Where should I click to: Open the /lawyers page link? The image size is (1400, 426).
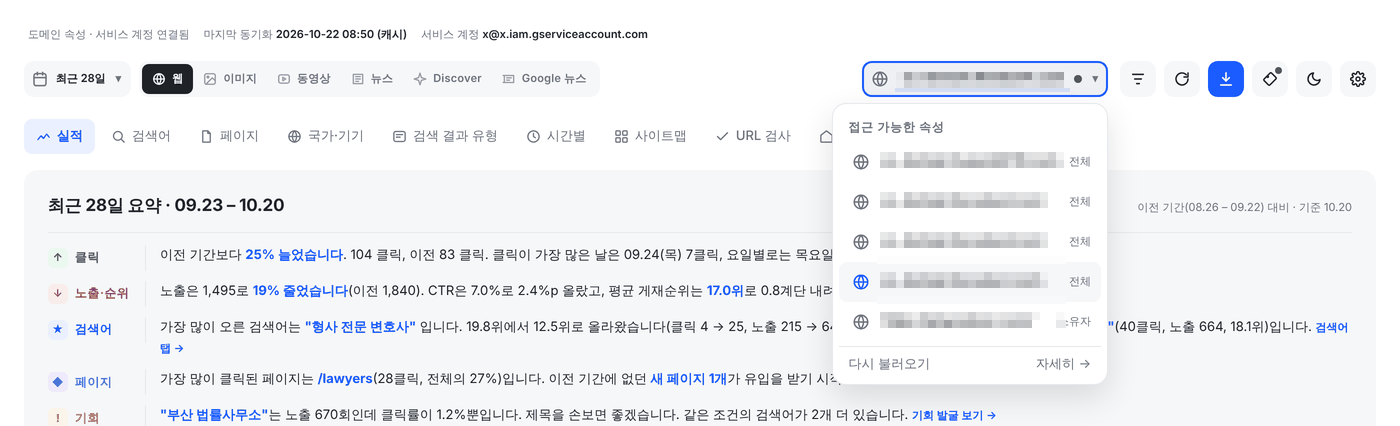point(347,380)
